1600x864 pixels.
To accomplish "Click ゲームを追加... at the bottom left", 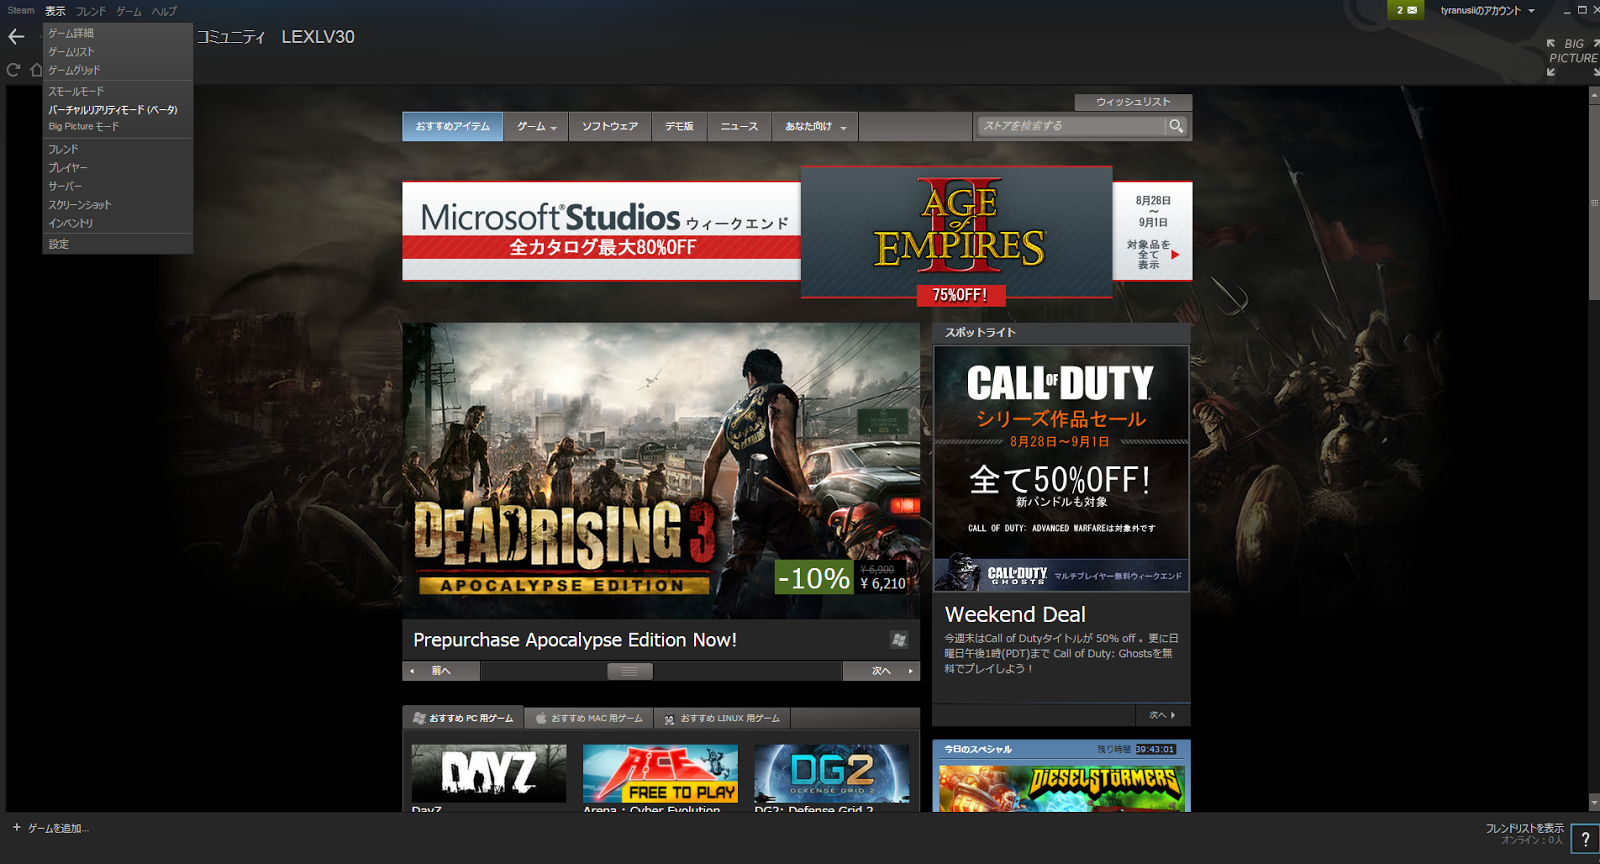I will coord(51,828).
